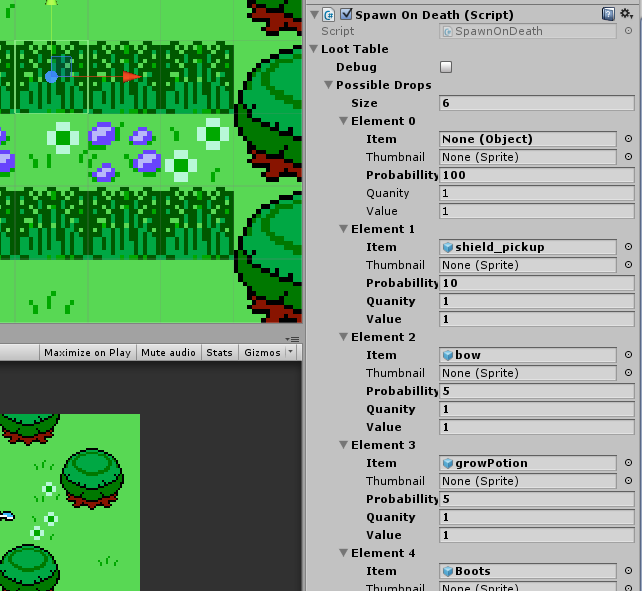The image size is (642, 591).
Task: Click the blue pivot handle of the move gizmo
Action: point(51,77)
